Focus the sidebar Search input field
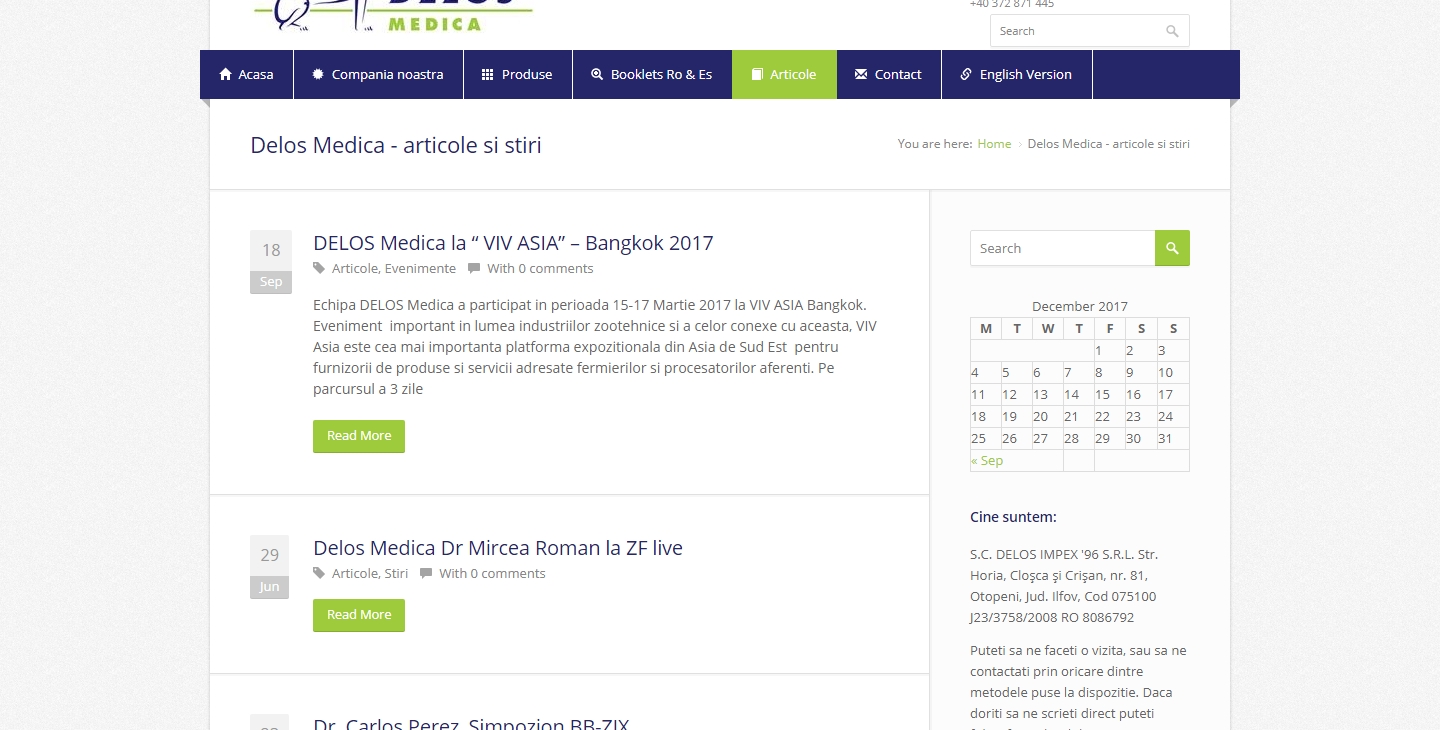 point(1062,248)
